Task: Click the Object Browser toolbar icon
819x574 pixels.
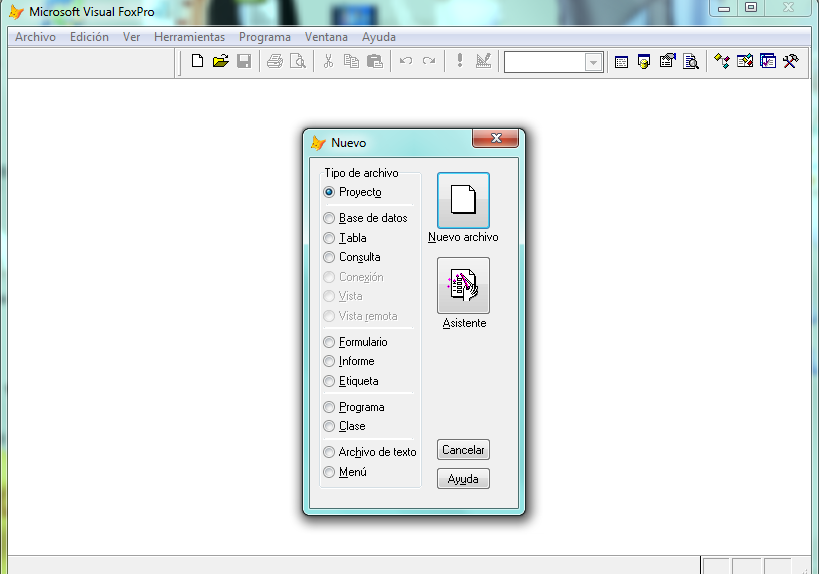Action: point(745,61)
